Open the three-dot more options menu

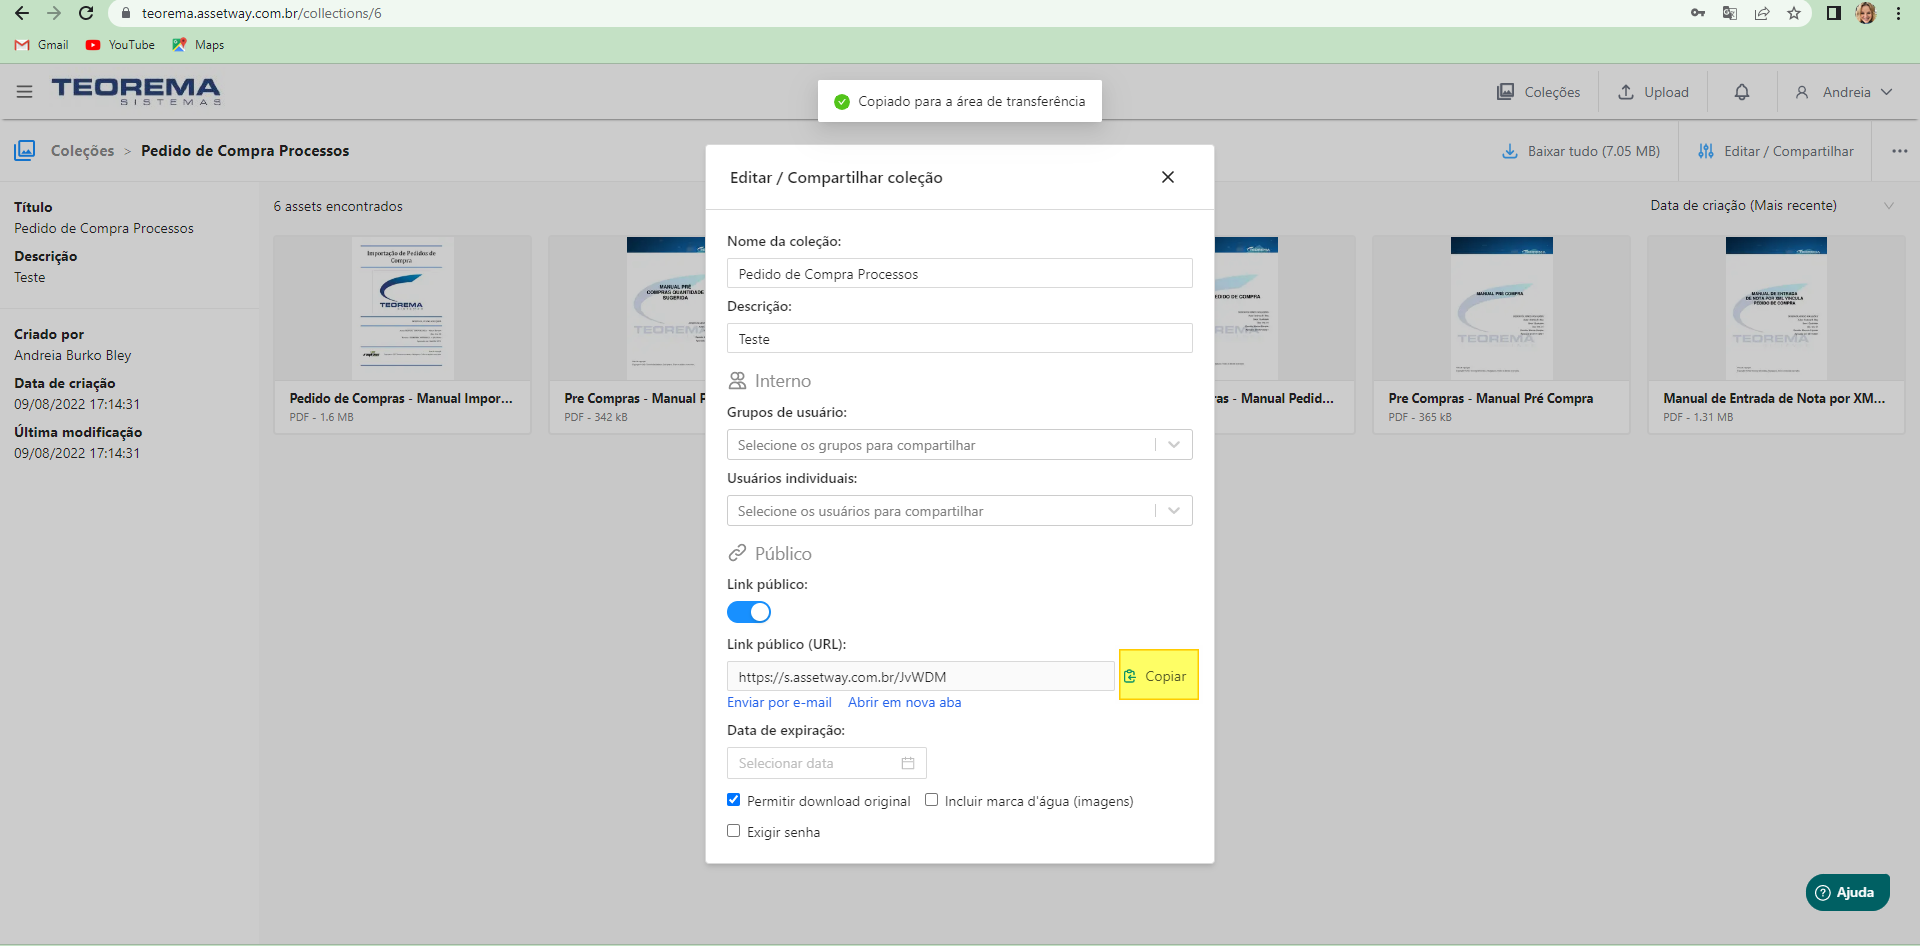coord(1900,151)
